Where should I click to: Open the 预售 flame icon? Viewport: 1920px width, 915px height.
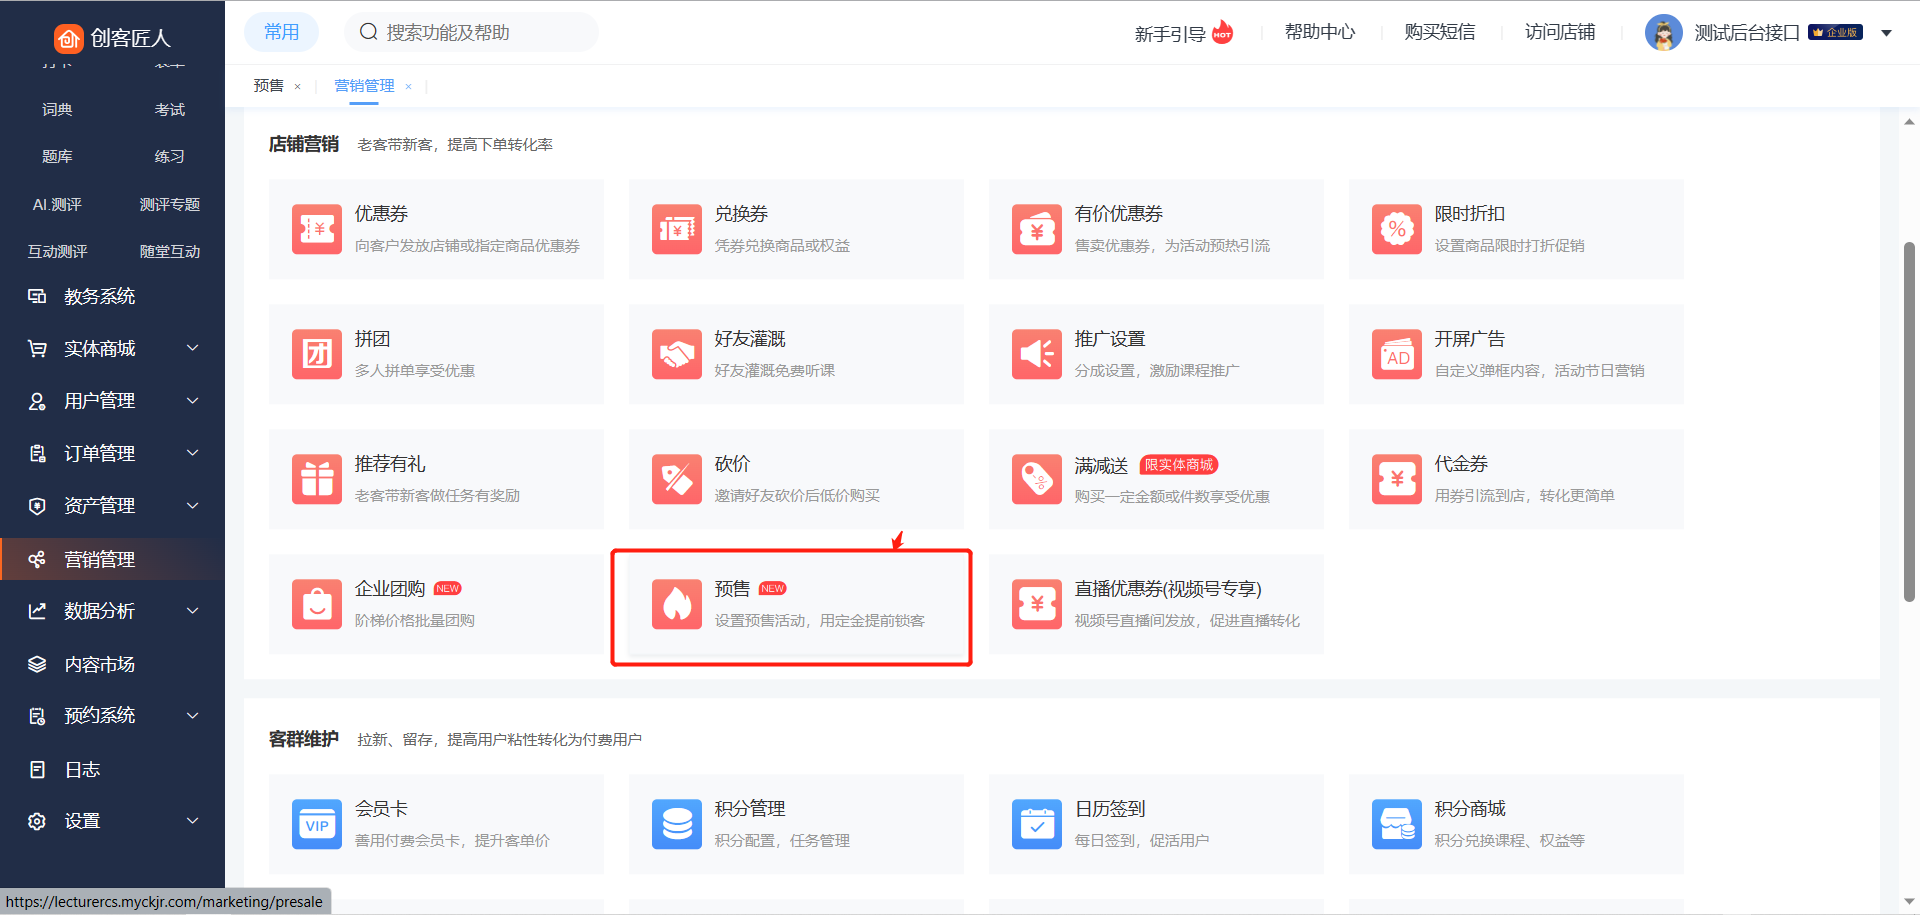pos(676,604)
